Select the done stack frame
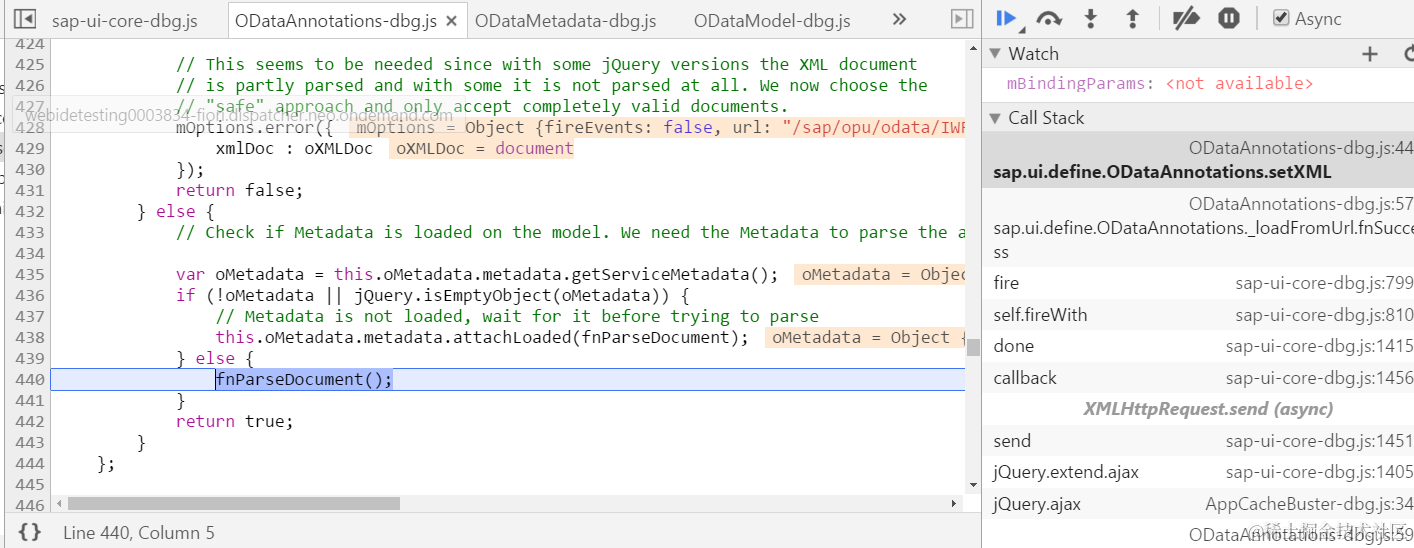This screenshot has width=1414, height=548. point(1198,346)
